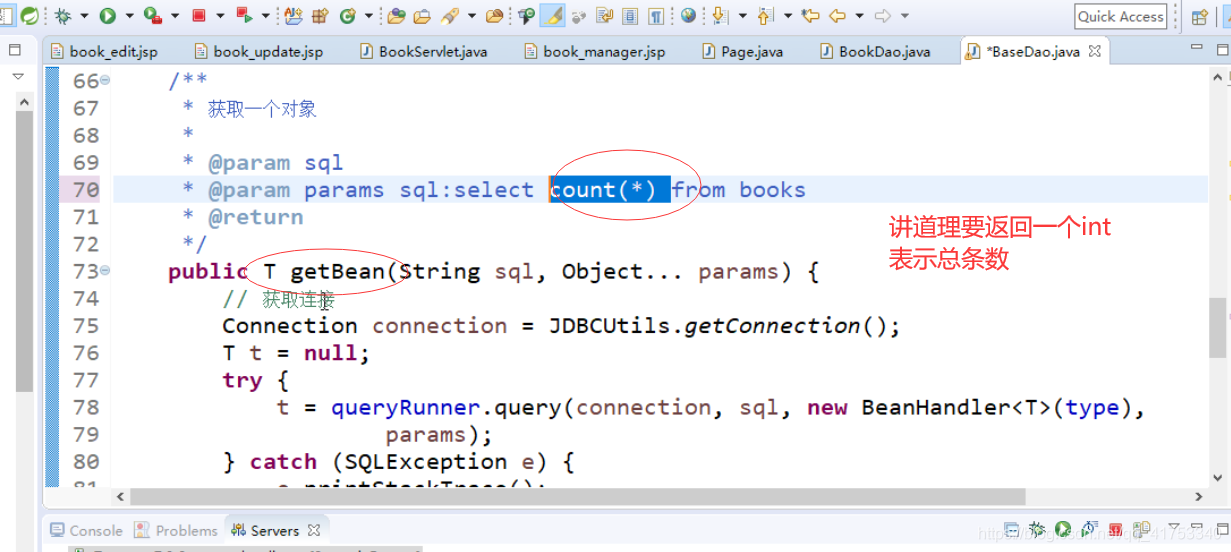Maximize the editor area
This screenshot has width=1231, height=552.
pyautogui.click(x=1221, y=48)
